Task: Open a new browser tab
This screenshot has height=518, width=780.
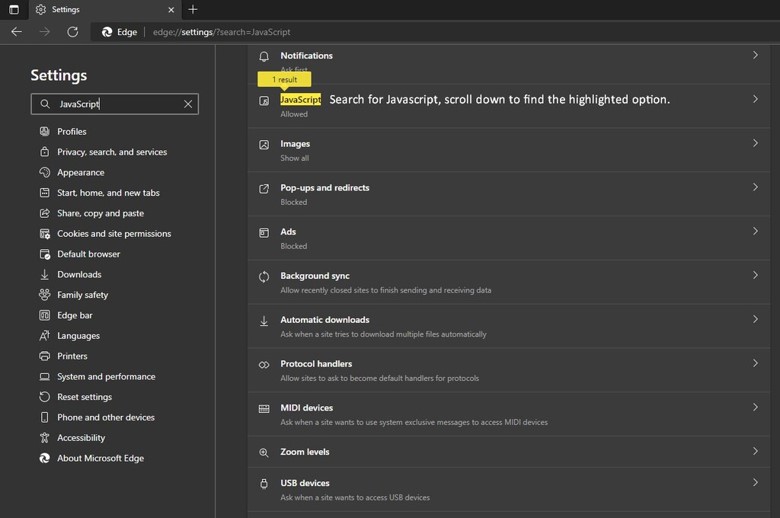Action: click(193, 10)
